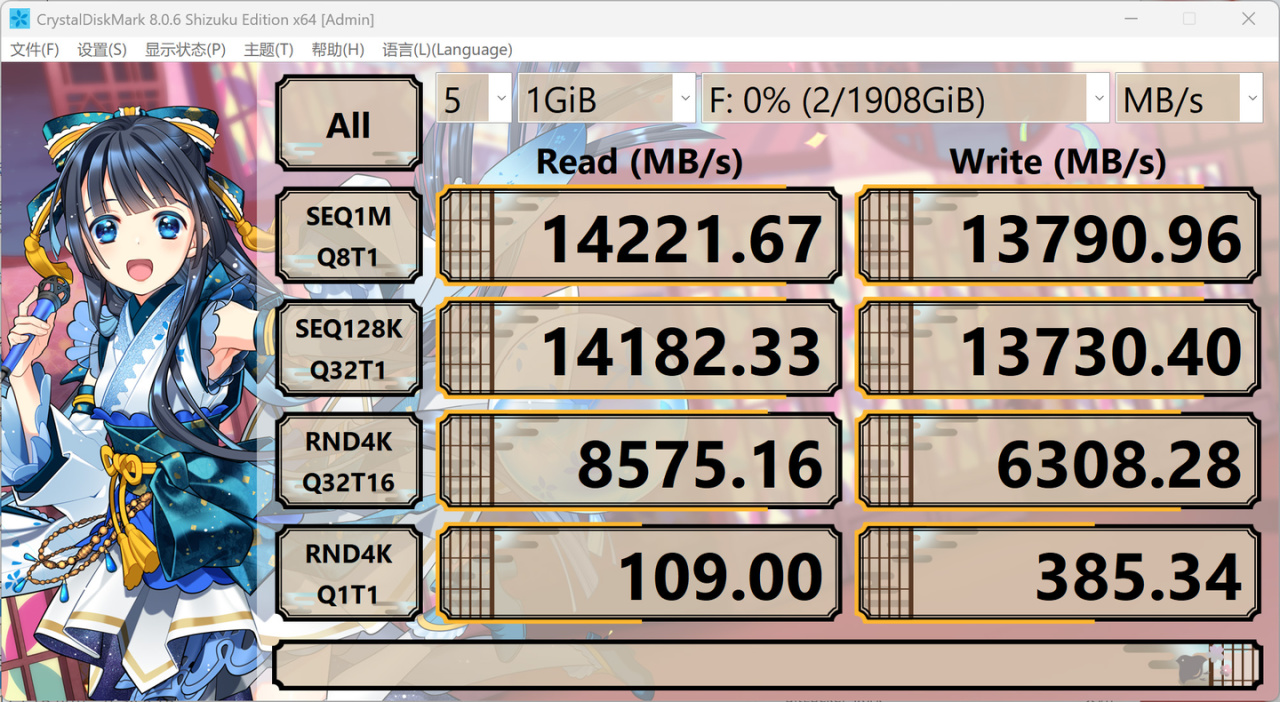Minimize the CrystalDiskMark window
This screenshot has width=1280, height=702.
point(1129,19)
